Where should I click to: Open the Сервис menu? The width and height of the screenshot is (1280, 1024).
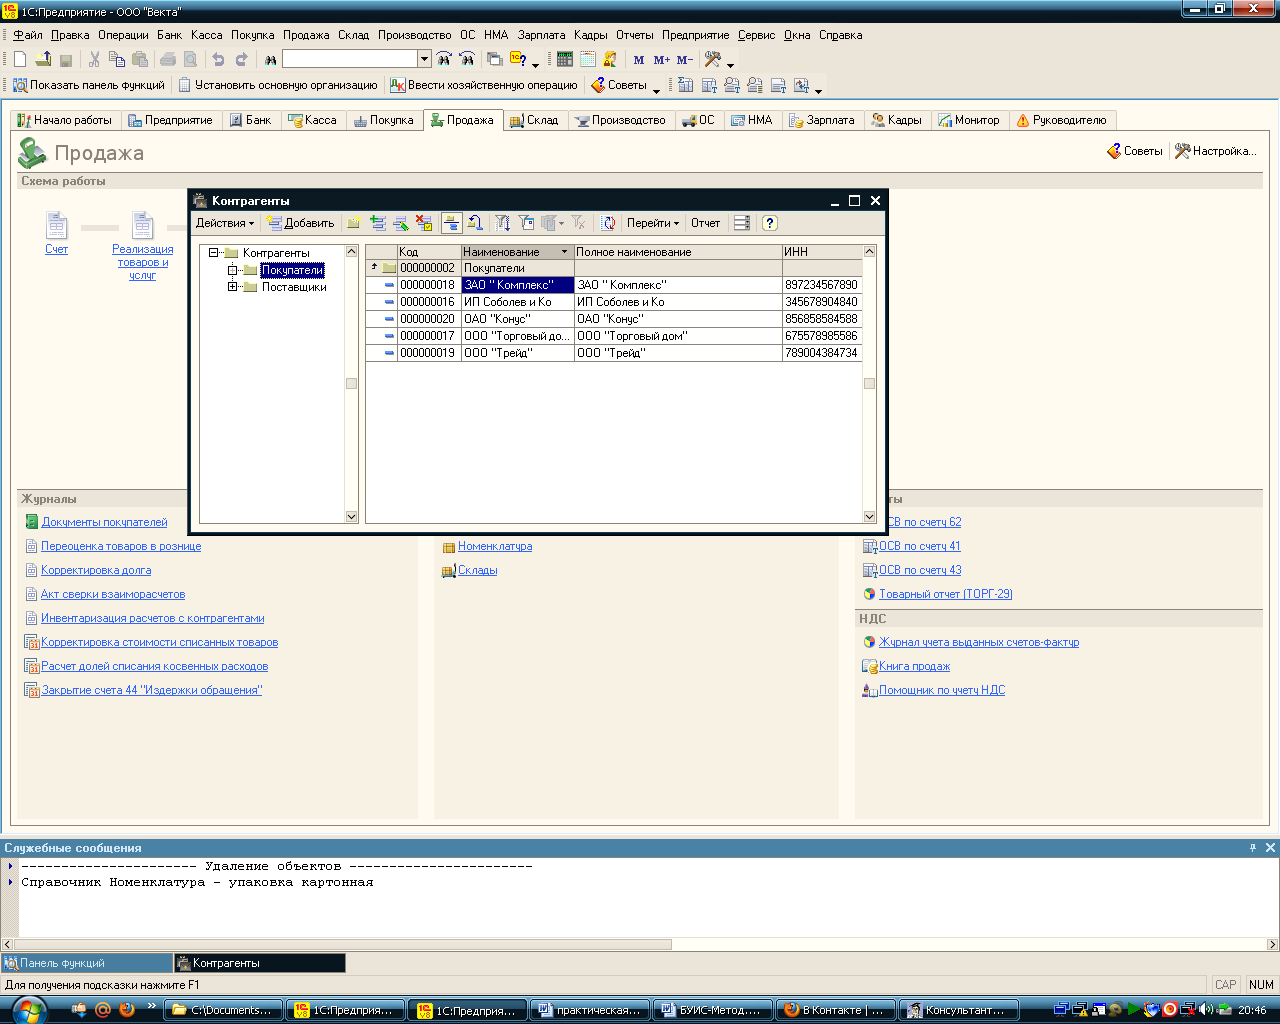757,35
